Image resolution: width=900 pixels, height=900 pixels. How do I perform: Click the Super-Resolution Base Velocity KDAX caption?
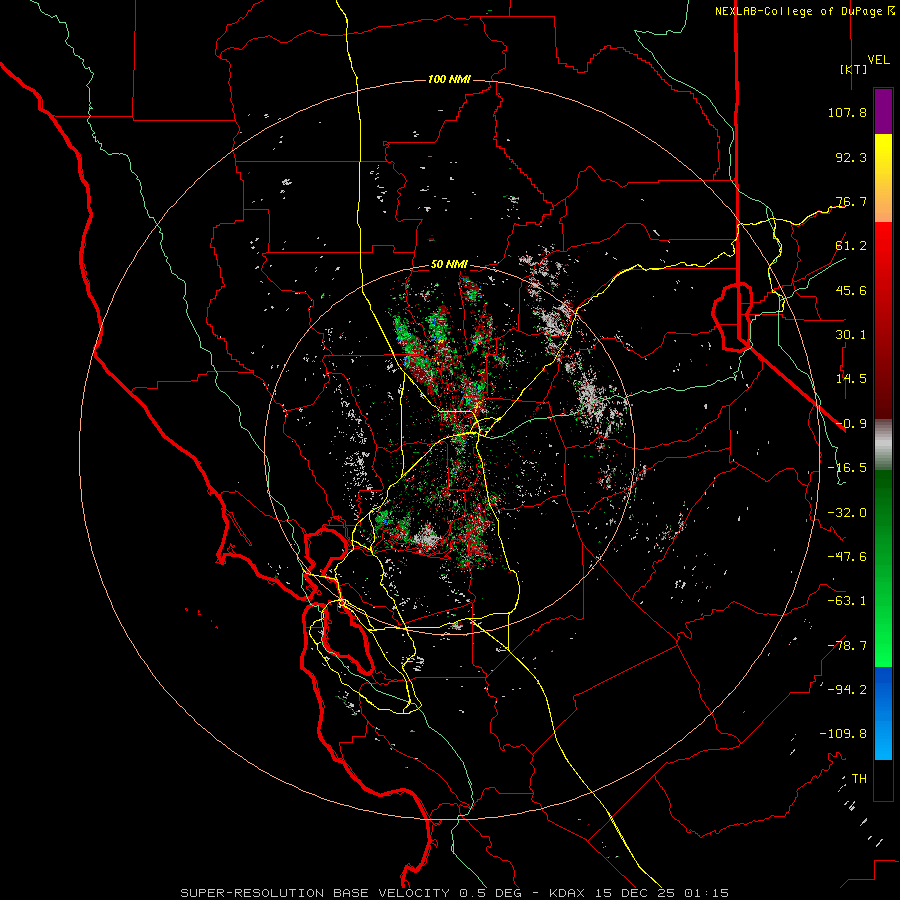coord(455,893)
